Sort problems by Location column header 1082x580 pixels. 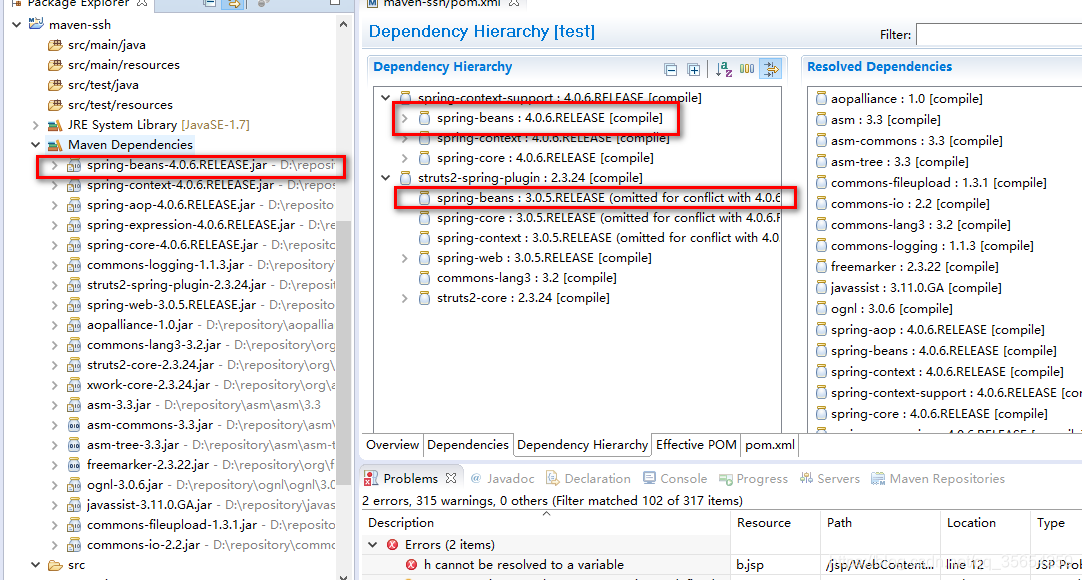click(x=985, y=523)
